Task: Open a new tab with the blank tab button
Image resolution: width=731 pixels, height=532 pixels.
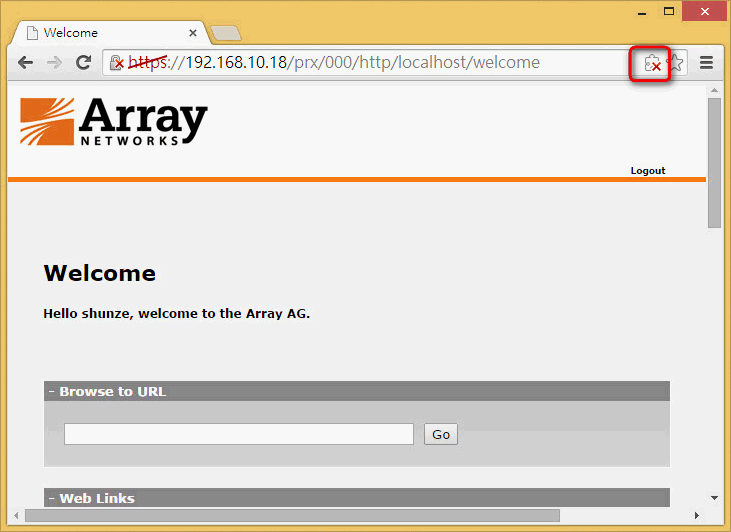Action: click(226, 34)
